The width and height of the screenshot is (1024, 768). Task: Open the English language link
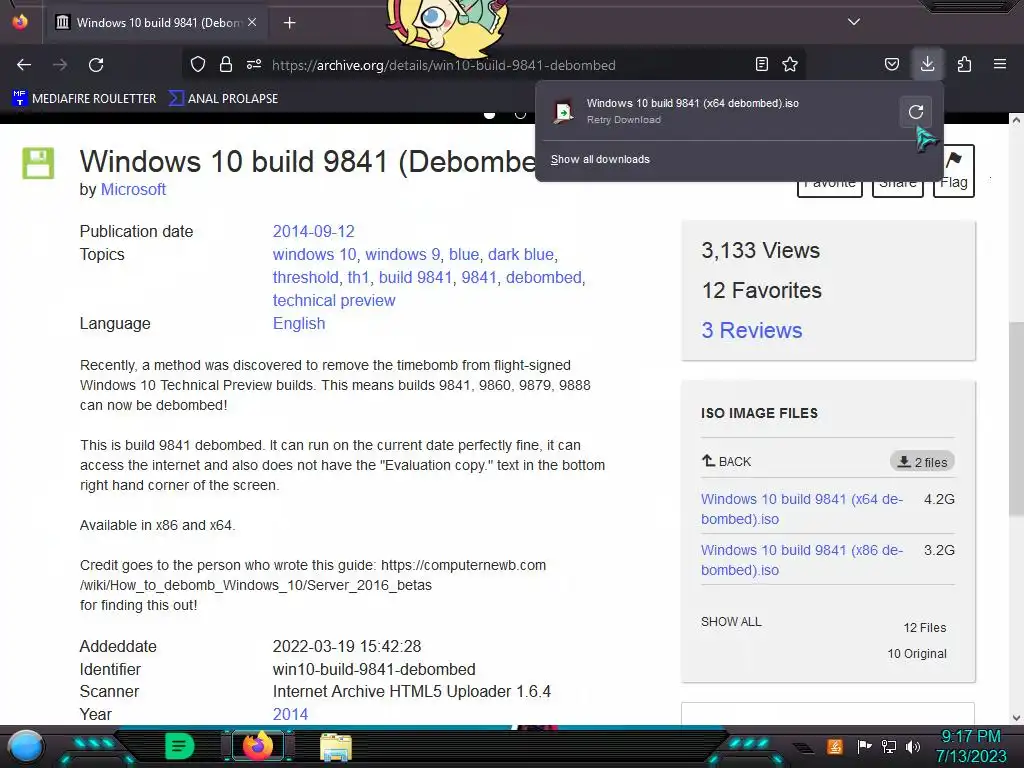298,323
